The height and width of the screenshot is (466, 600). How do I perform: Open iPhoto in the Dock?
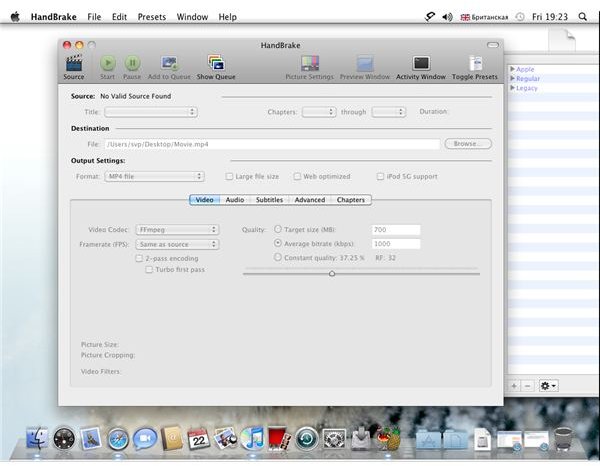pyautogui.click(x=225, y=438)
